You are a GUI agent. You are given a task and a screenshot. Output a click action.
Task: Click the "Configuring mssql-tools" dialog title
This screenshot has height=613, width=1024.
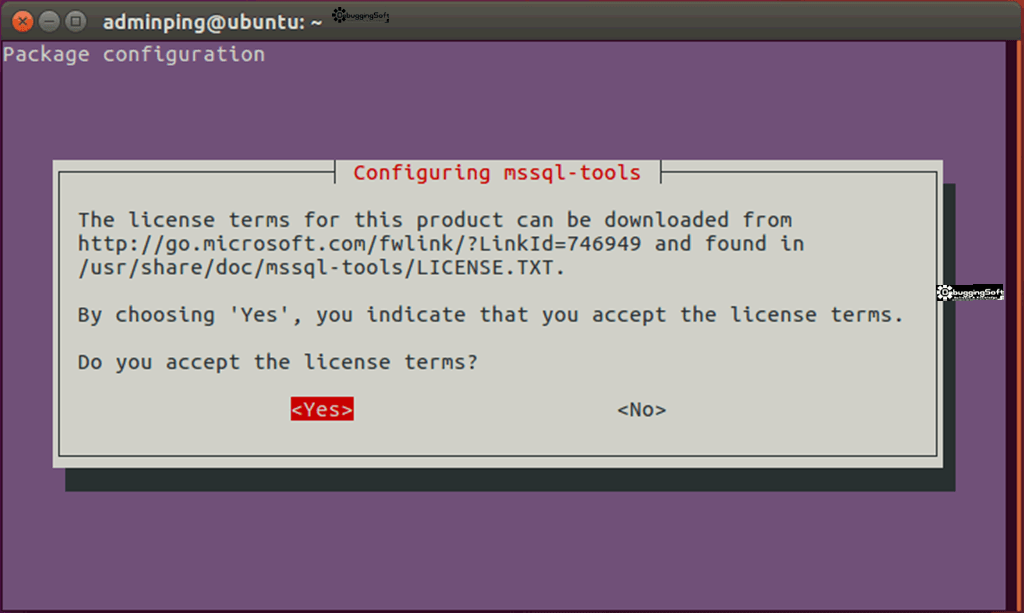[496, 173]
